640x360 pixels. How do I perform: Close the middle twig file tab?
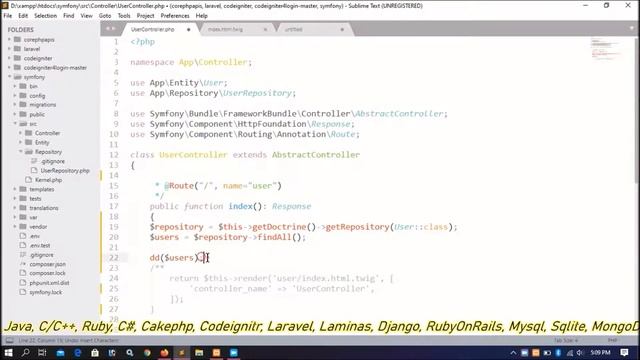click(265, 29)
